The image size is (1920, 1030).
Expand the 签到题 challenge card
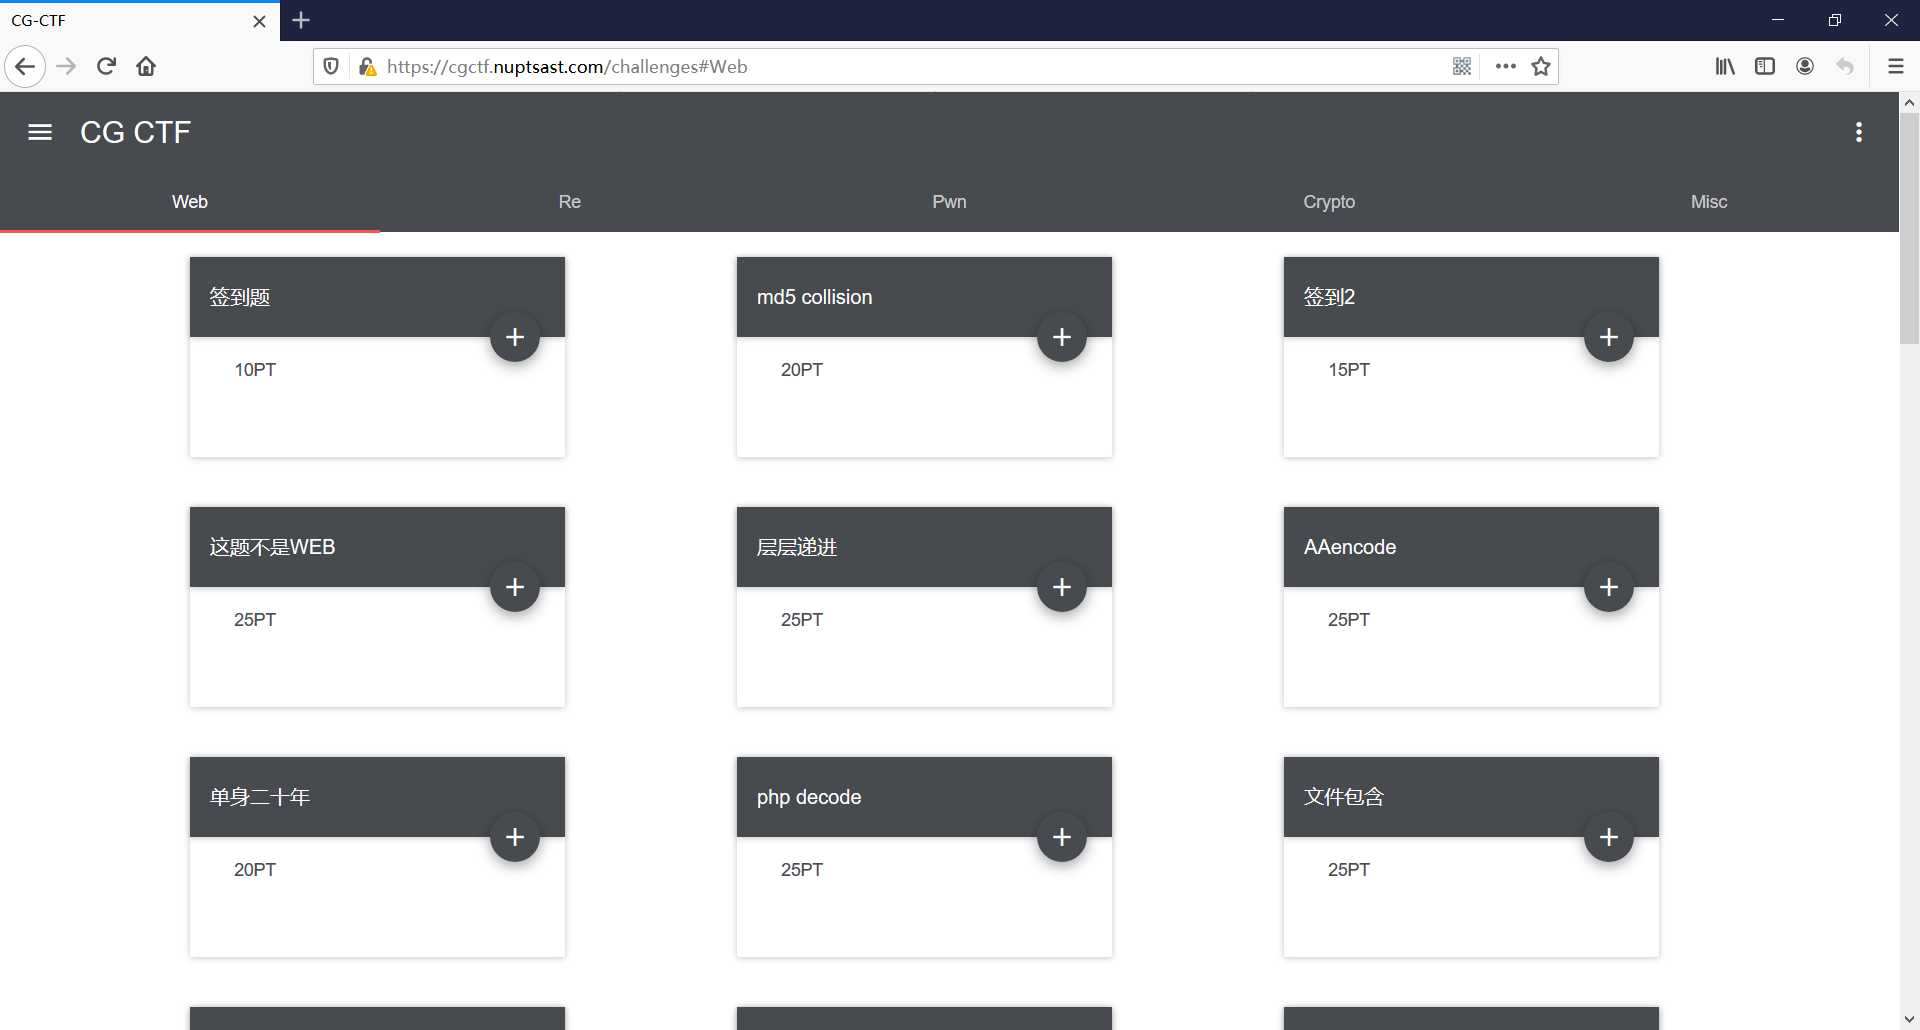[x=515, y=337]
